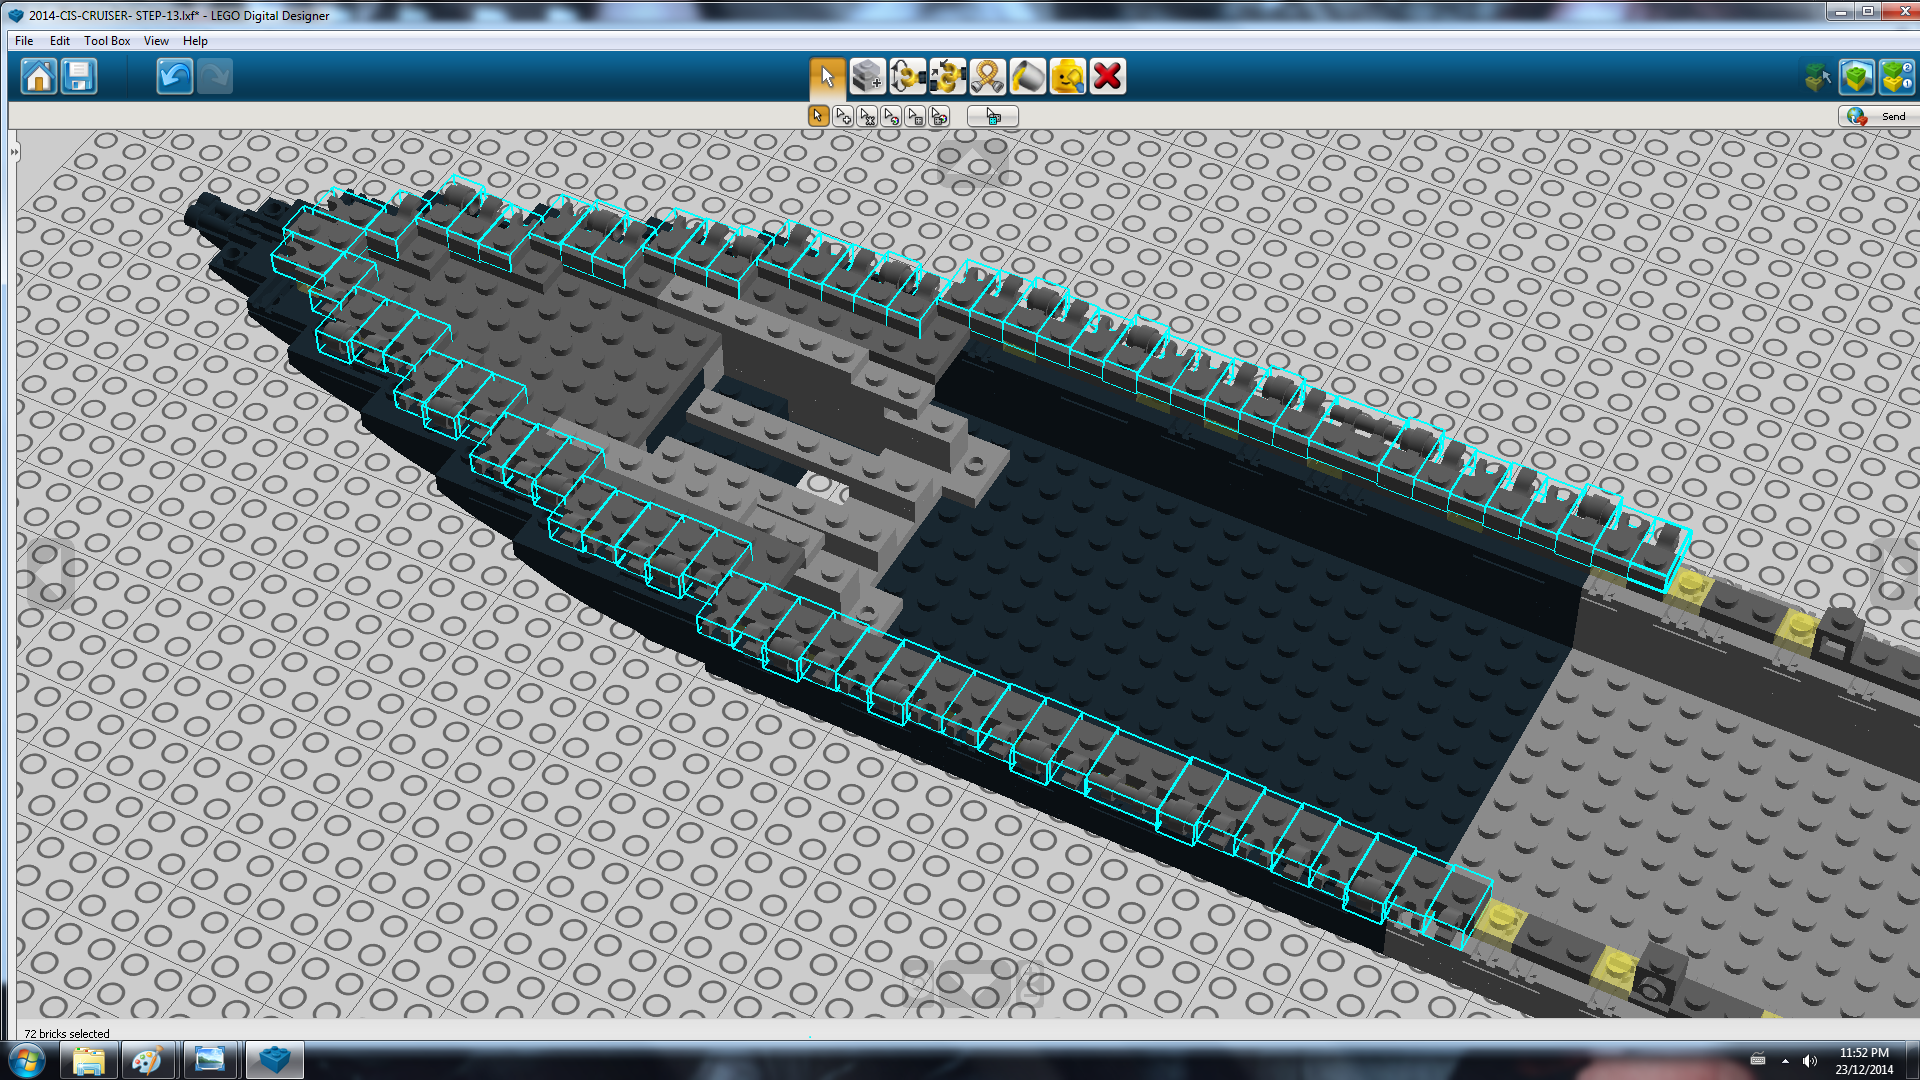
Task: Open the View menu
Action: point(156,41)
